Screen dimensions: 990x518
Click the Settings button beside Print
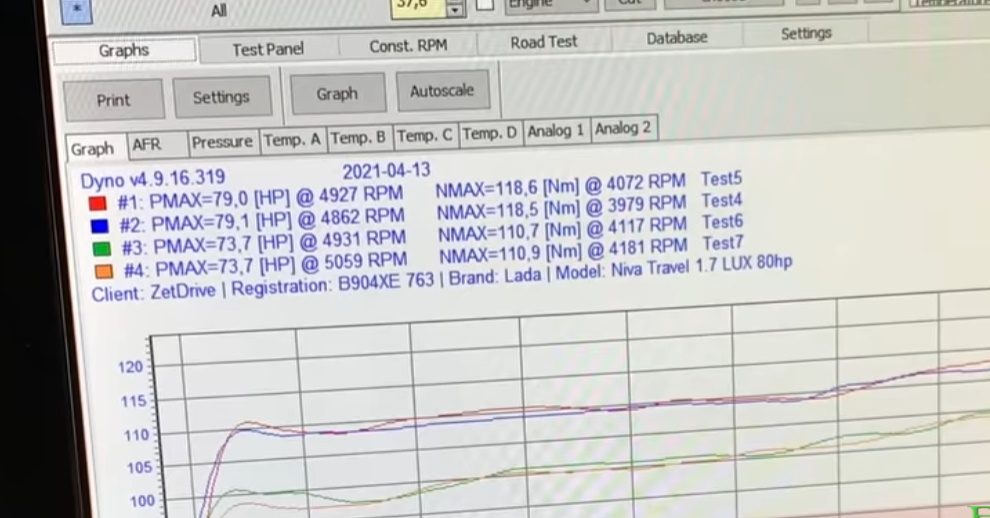point(220,97)
